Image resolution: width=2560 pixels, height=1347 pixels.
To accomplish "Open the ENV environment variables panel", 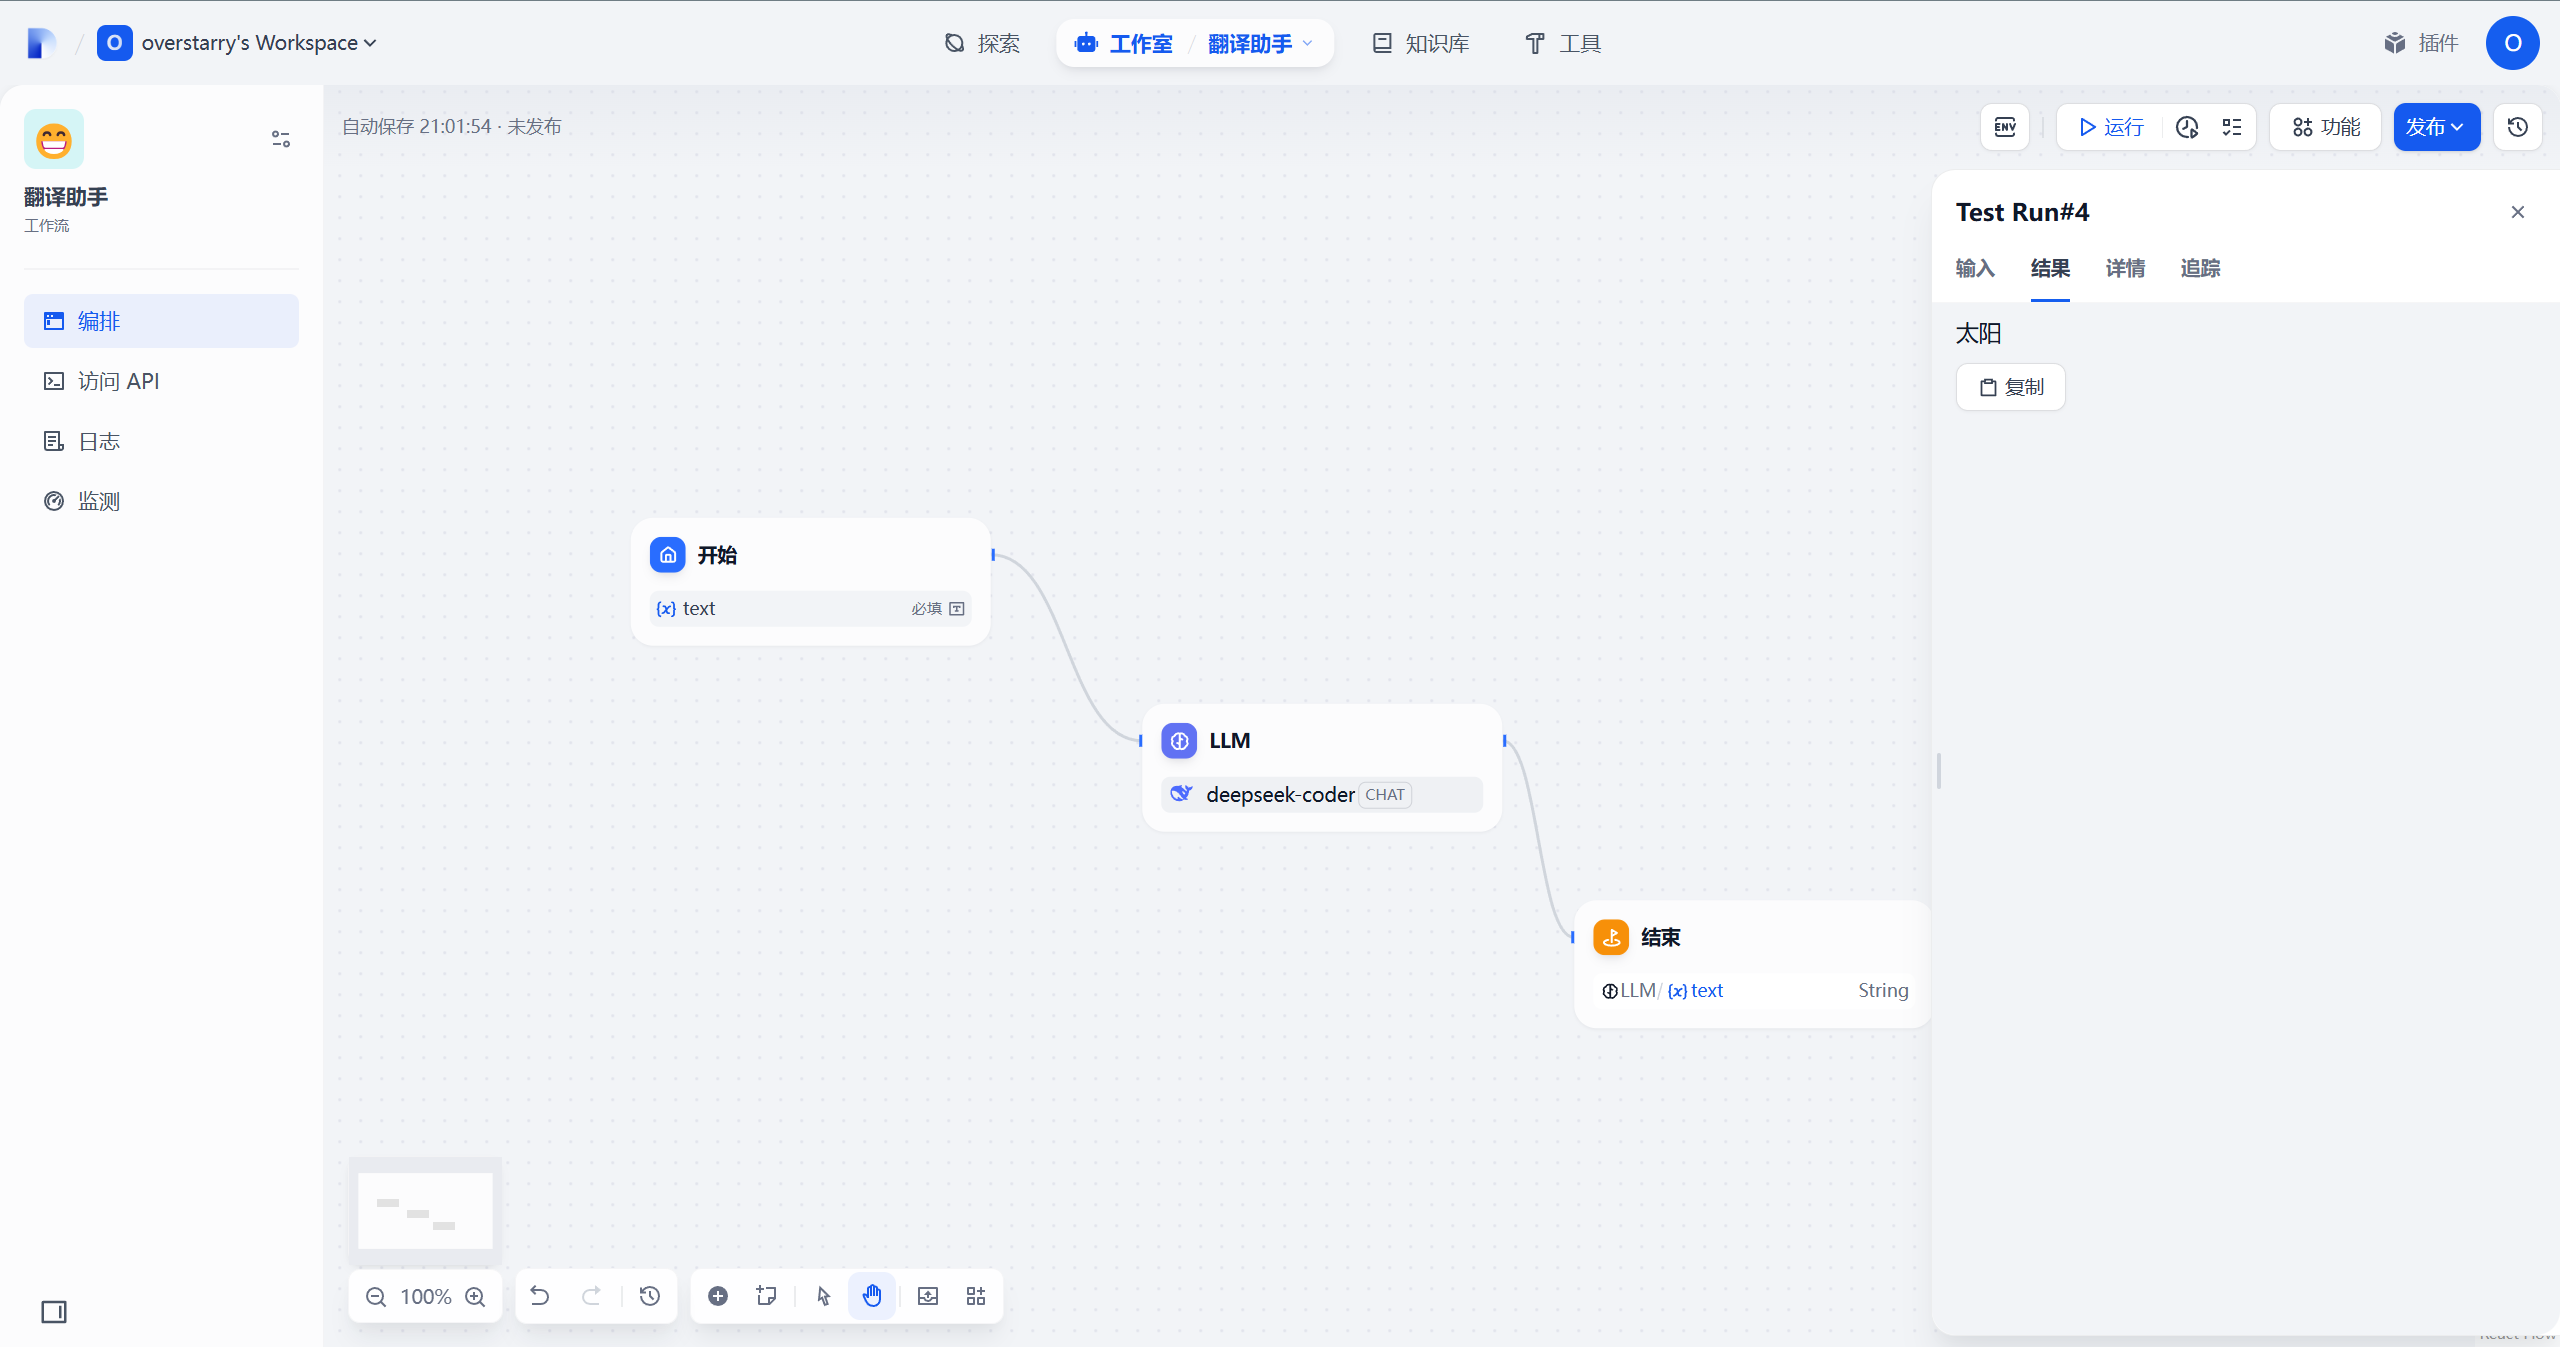I will coord(2005,127).
